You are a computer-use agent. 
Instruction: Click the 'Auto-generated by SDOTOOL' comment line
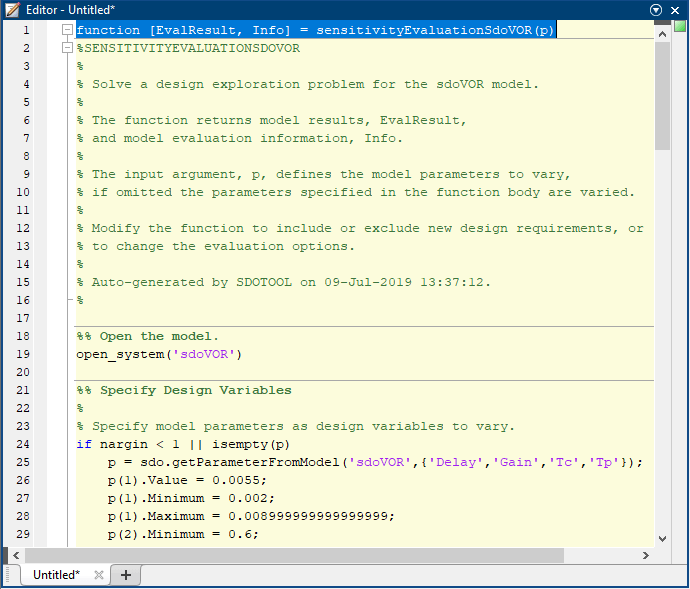tap(284, 282)
